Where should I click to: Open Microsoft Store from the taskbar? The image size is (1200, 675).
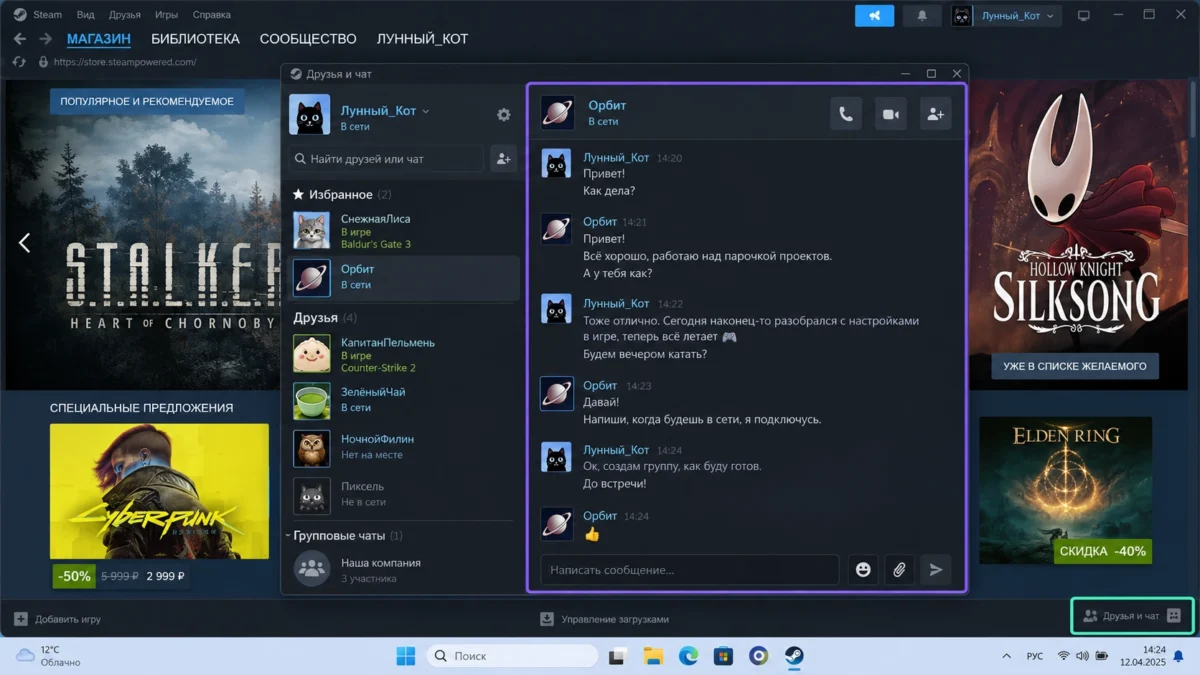click(x=723, y=656)
